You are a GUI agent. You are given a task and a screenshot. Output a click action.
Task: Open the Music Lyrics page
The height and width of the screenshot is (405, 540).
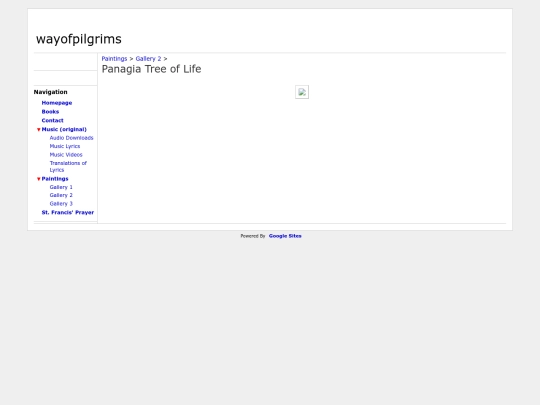[x=65, y=146]
